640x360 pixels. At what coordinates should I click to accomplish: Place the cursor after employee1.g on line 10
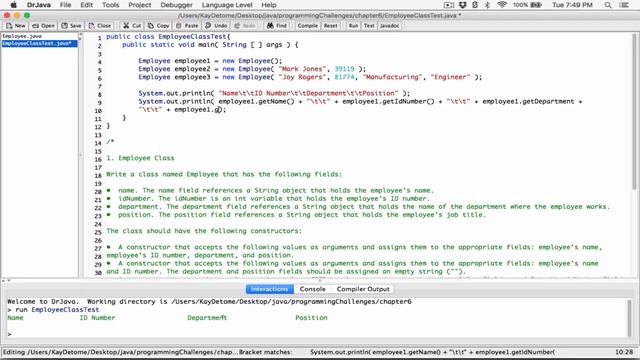(x=220, y=109)
